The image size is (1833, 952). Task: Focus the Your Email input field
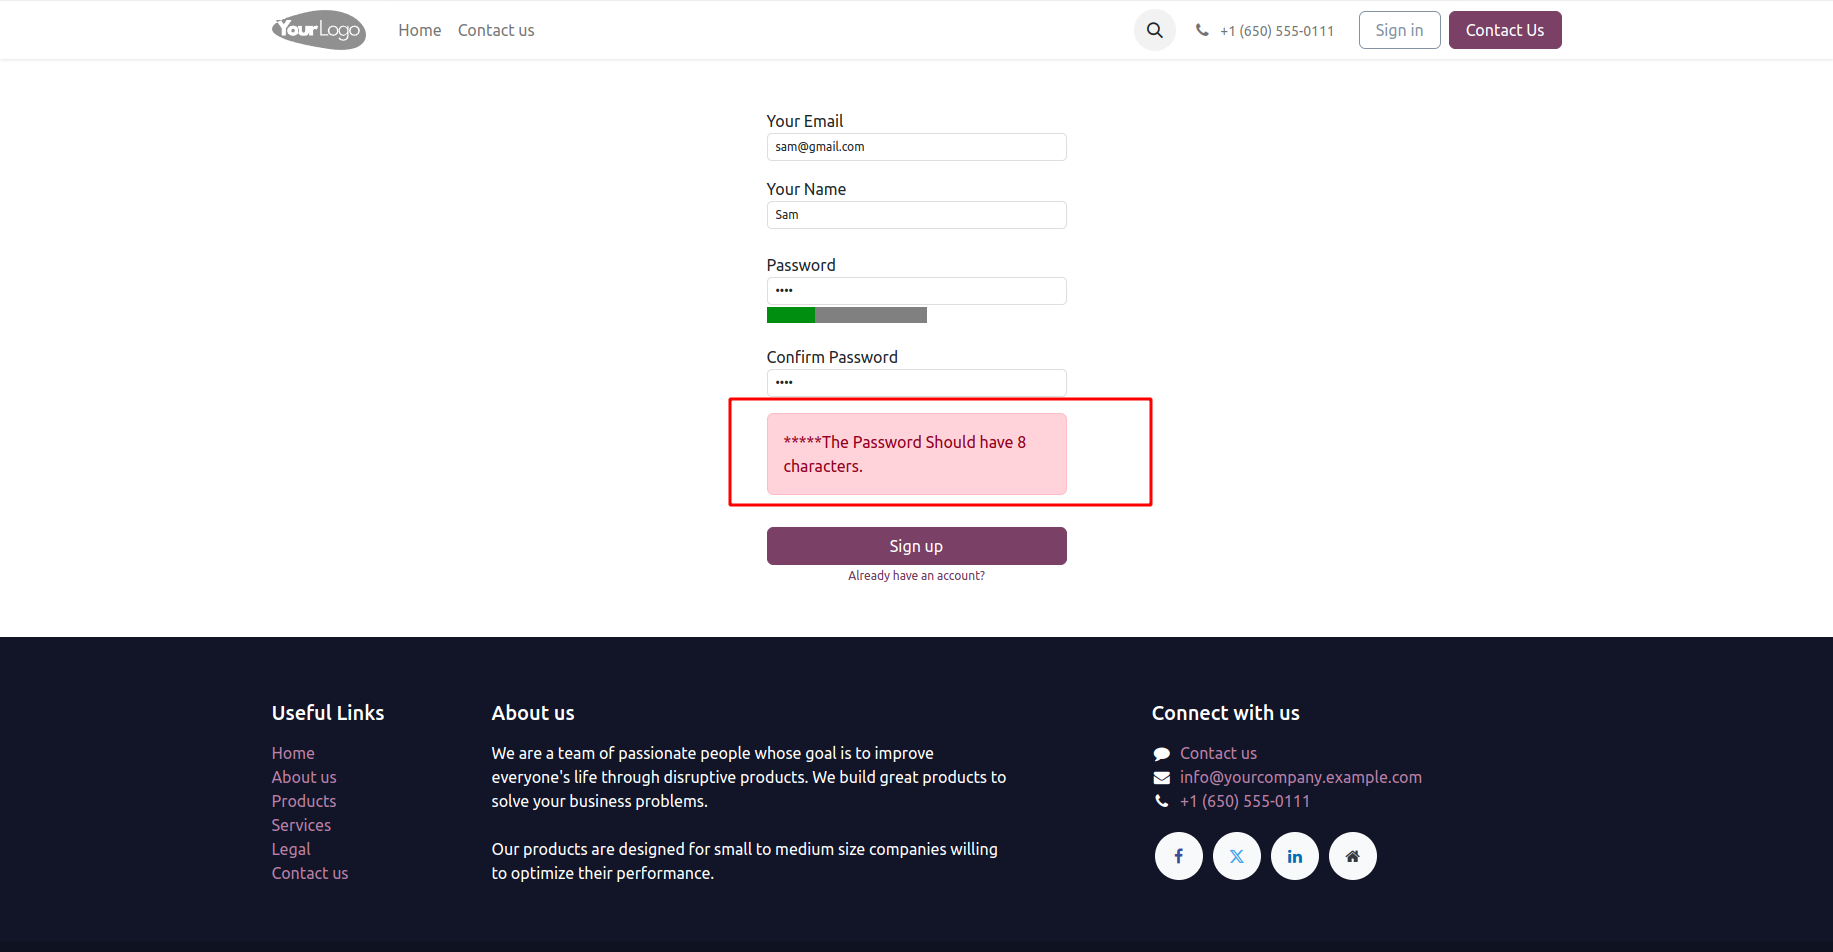click(916, 147)
